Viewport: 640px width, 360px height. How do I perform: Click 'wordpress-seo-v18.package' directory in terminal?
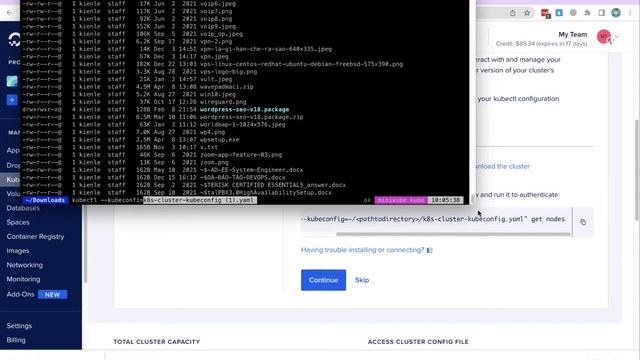click(x=244, y=109)
